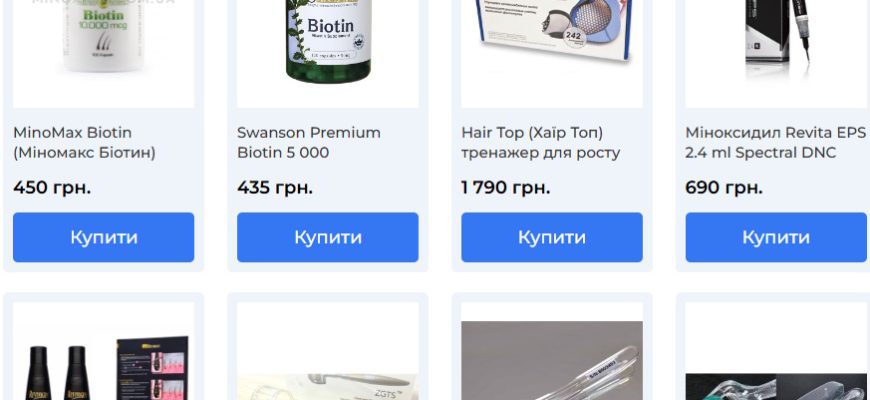
Task: Buy the Revita EPS Spectral DNC minoxidil
Action: coord(776,237)
